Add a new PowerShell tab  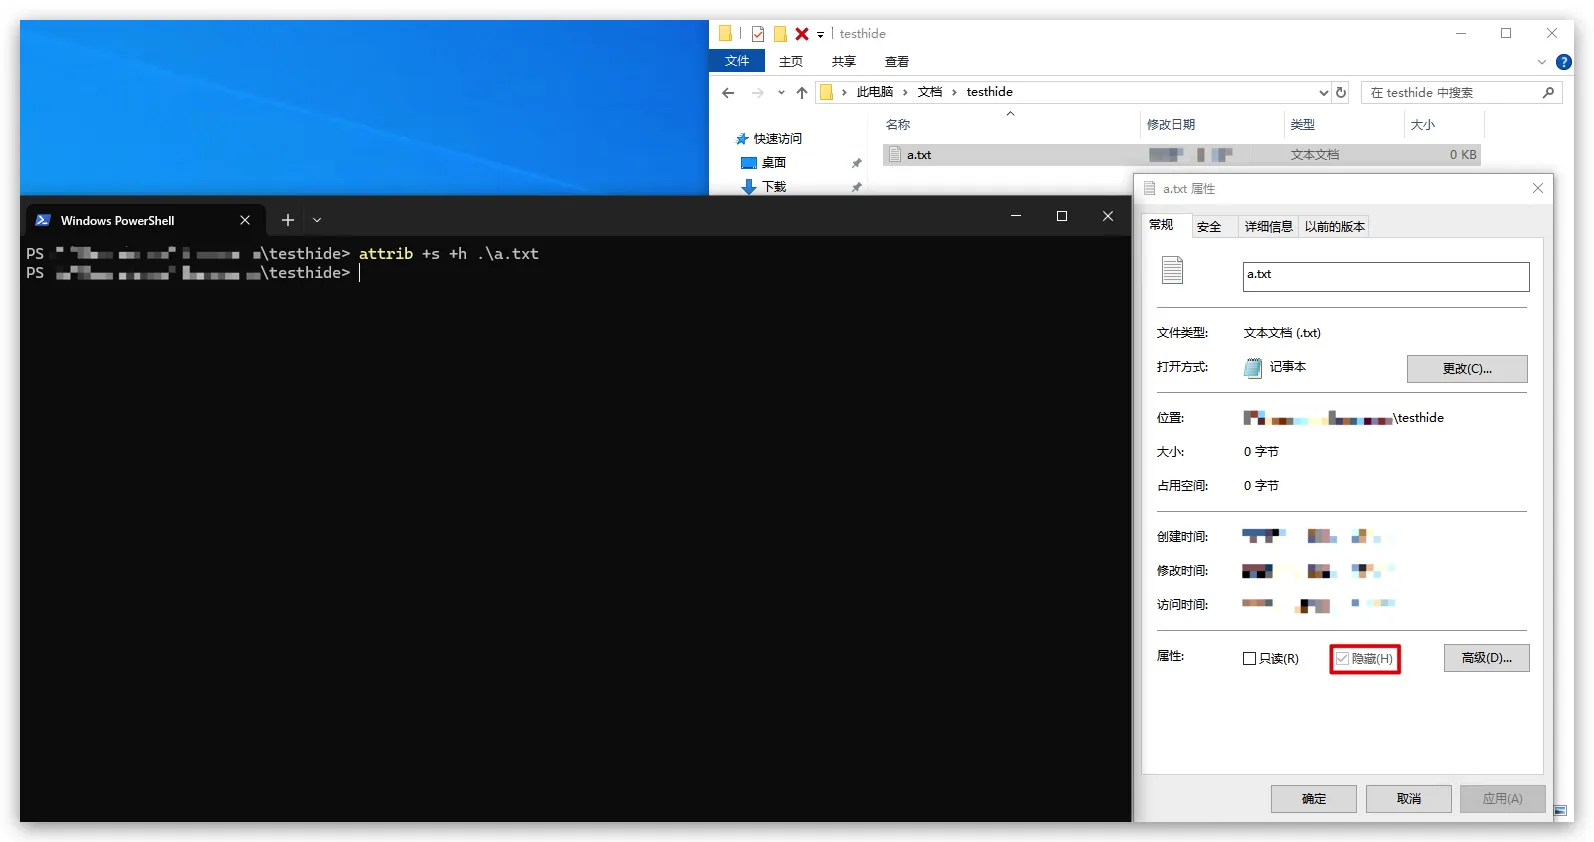288,220
